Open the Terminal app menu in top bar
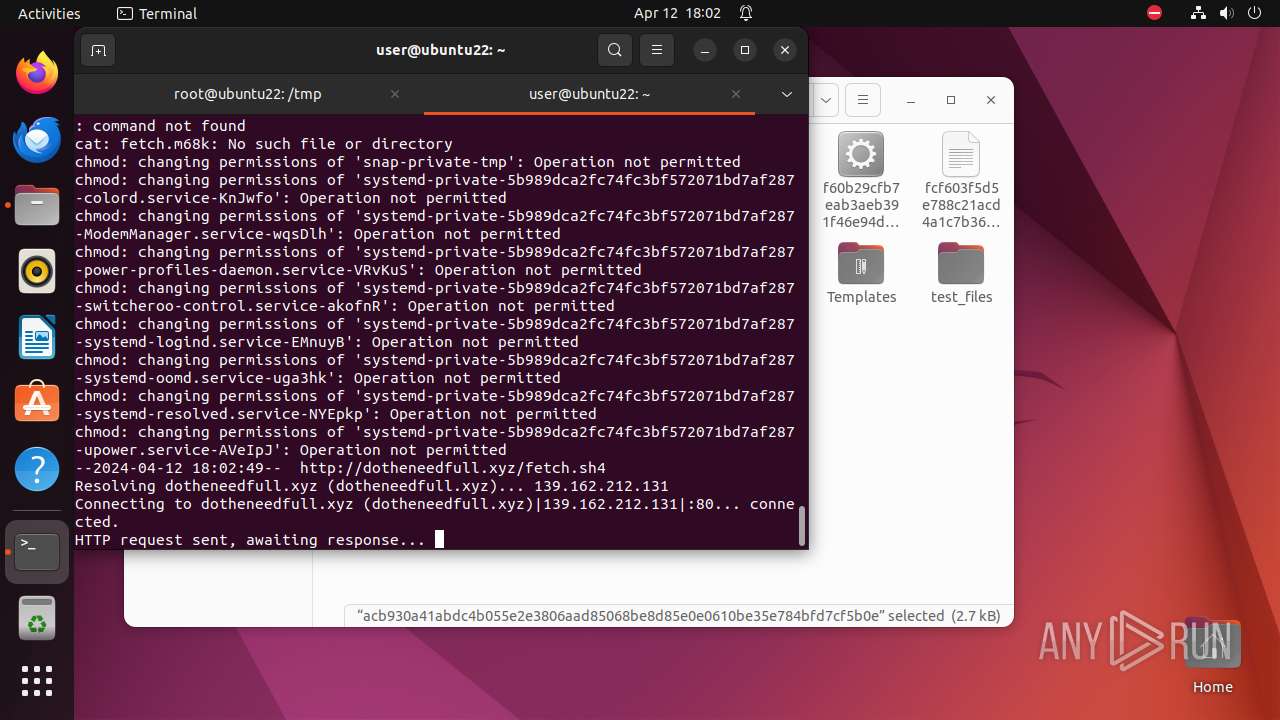Viewport: 1280px width, 720px height. tap(157, 13)
